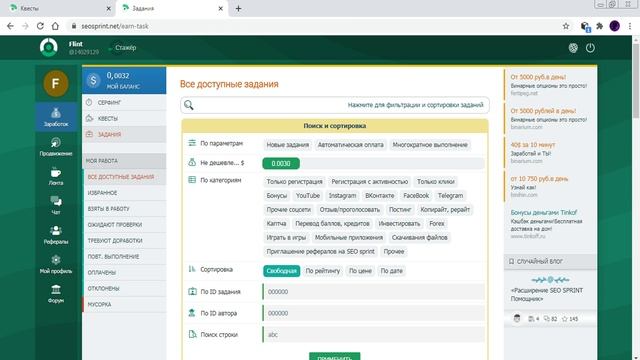Viewport: 640px width, 360px height.
Task: Open the Рефералы sidebar section
Action: pyautogui.click(x=56, y=235)
